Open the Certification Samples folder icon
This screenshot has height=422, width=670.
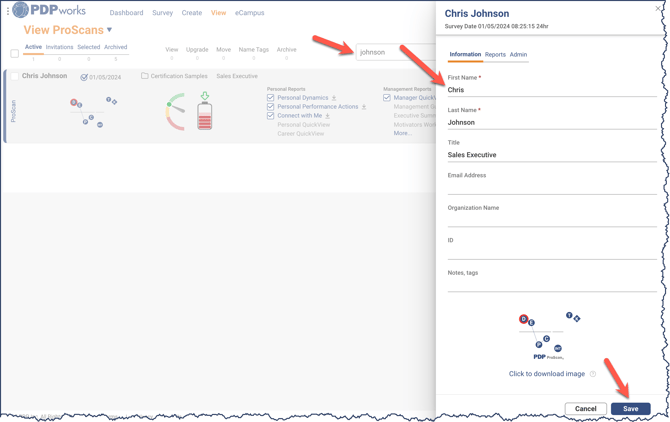pos(145,76)
